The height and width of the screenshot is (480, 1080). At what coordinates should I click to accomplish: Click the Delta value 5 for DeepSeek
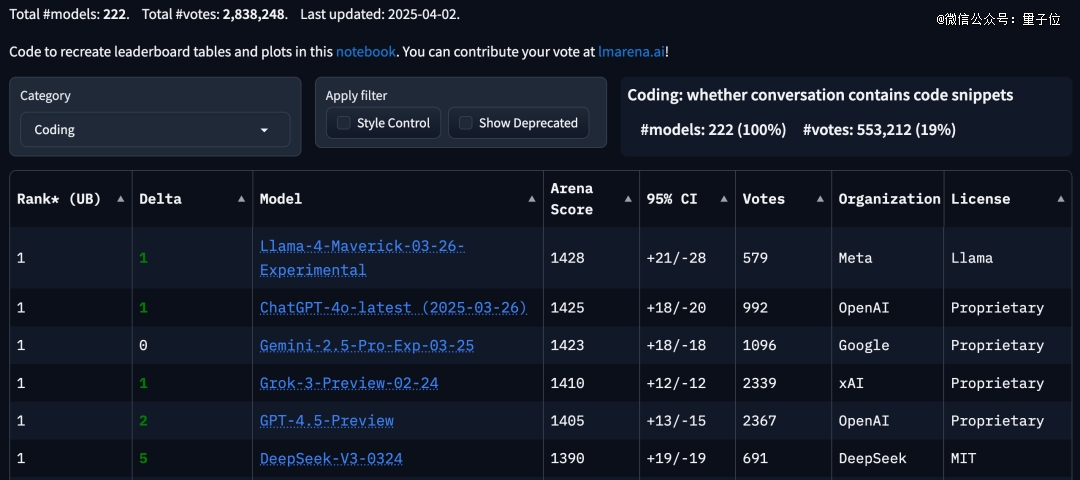(143, 459)
